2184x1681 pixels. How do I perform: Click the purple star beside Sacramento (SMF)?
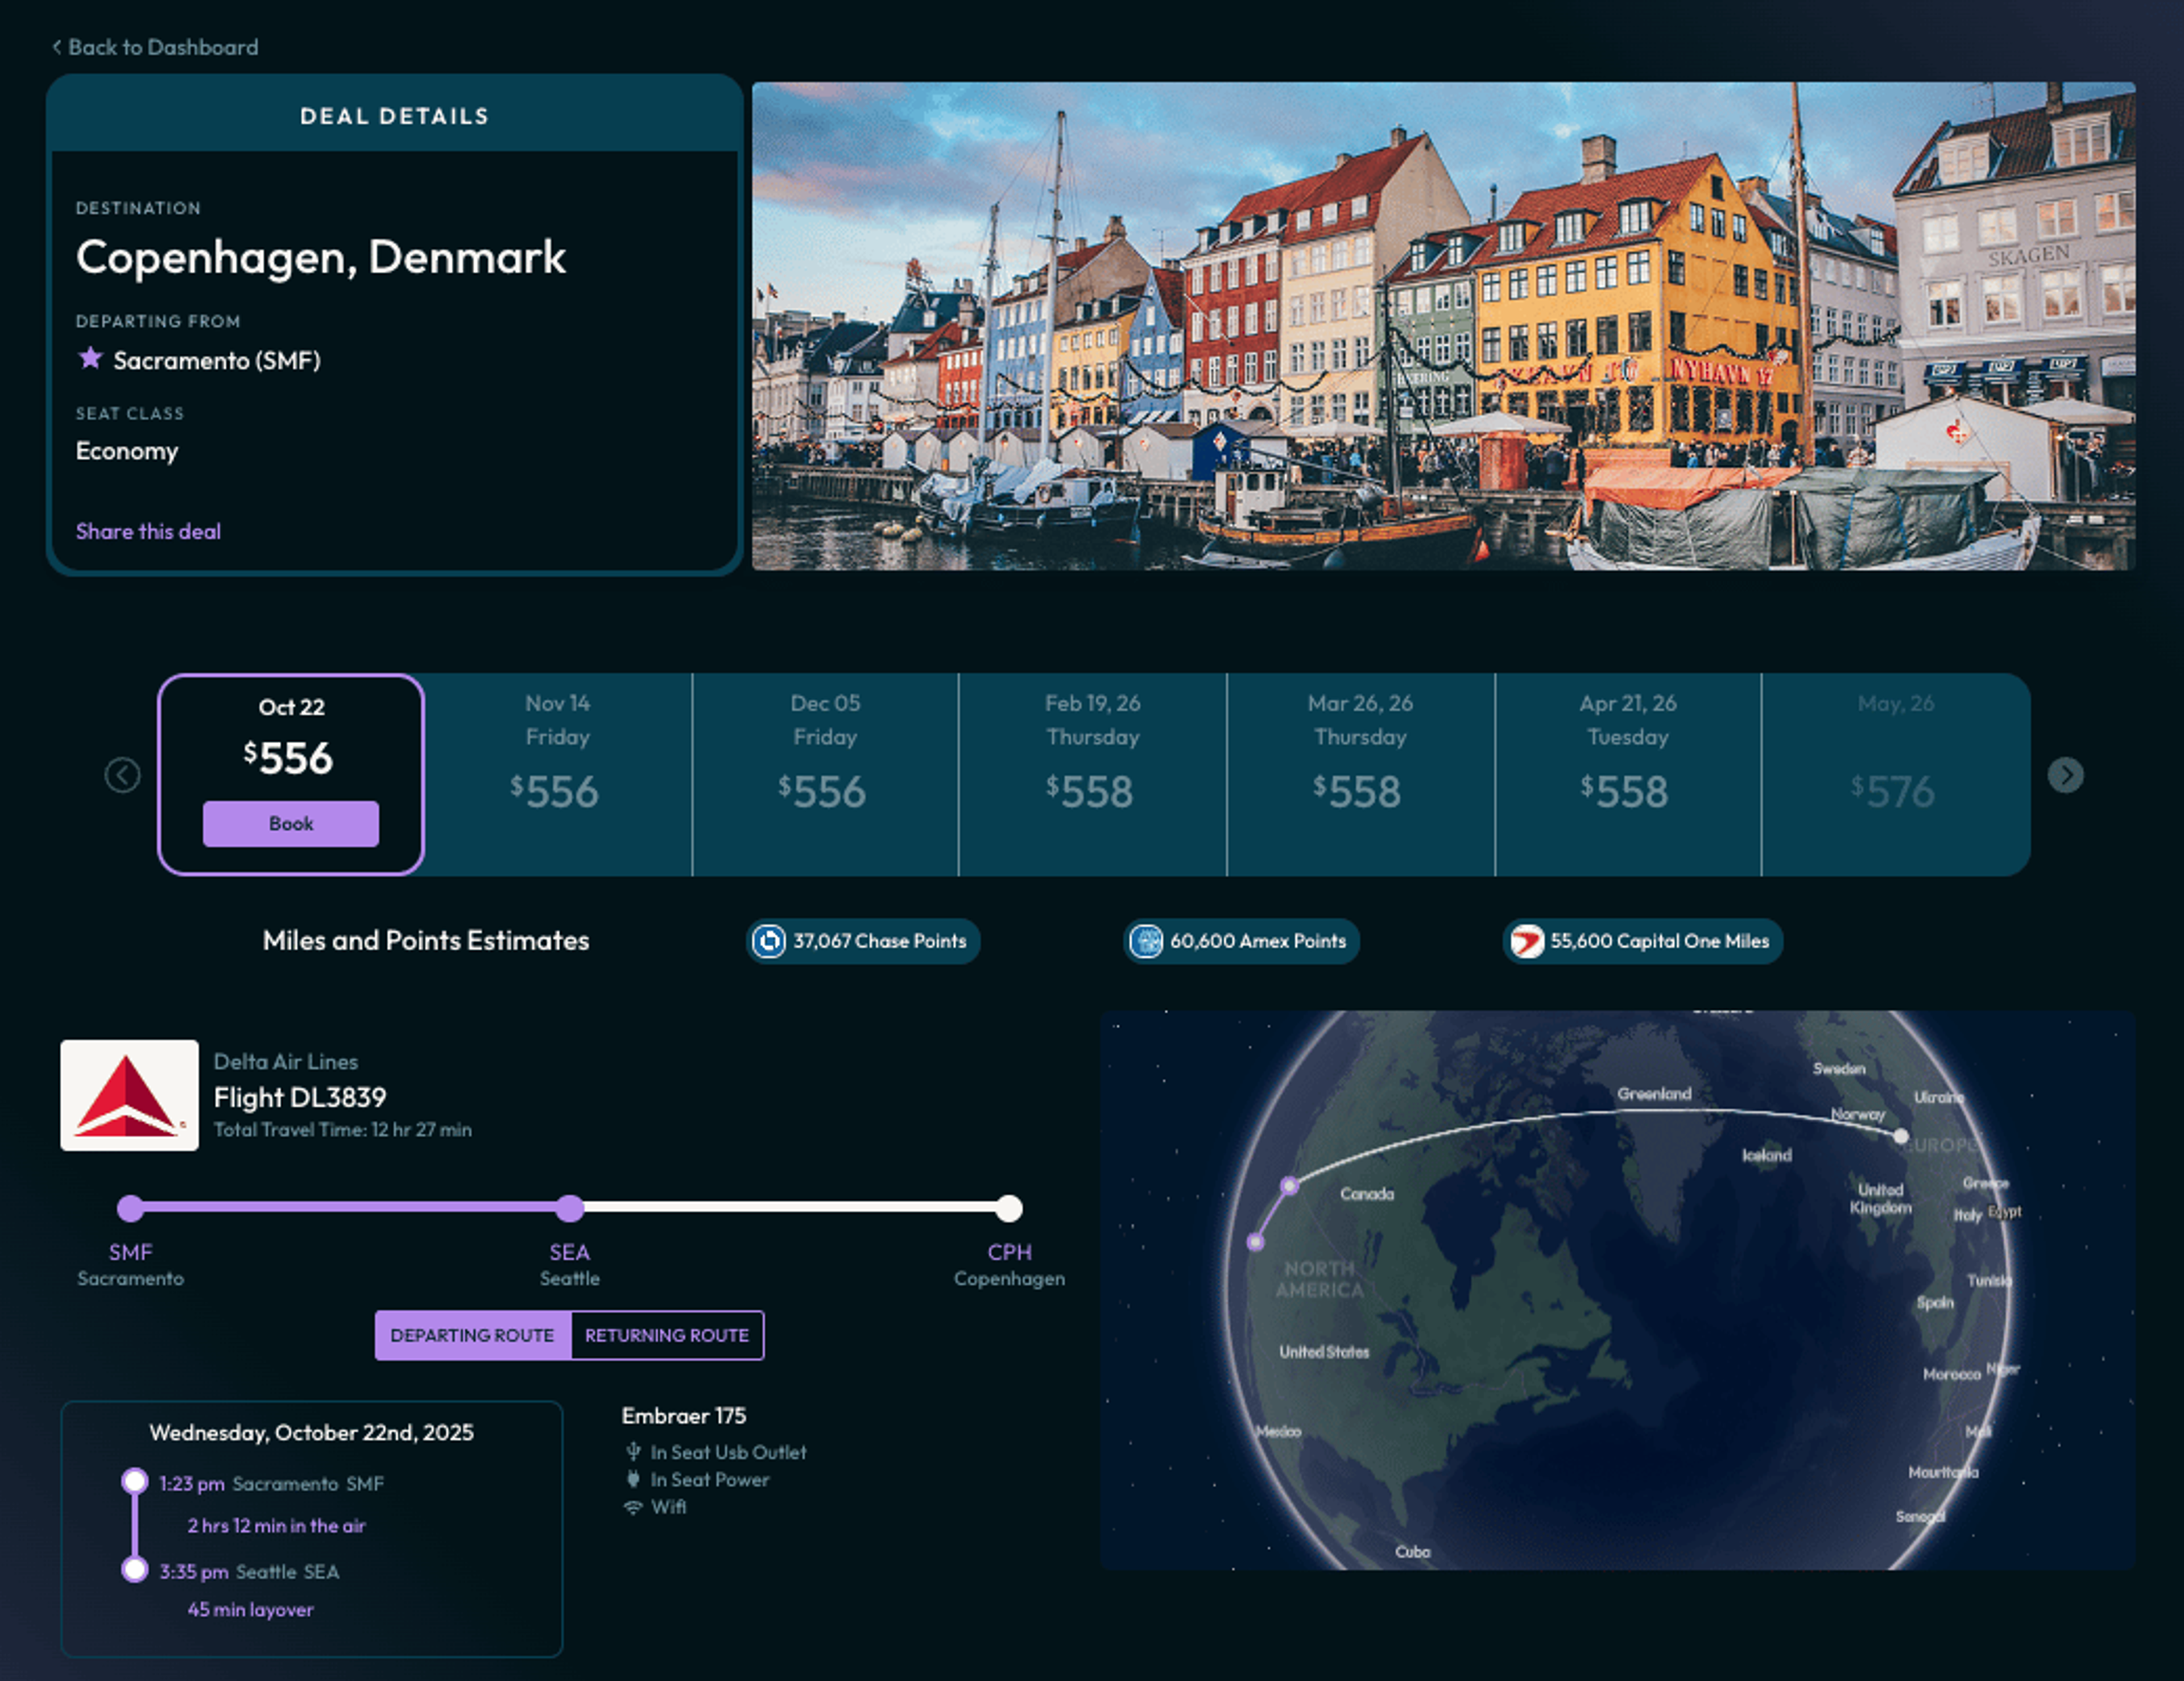pyautogui.click(x=90, y=358)
